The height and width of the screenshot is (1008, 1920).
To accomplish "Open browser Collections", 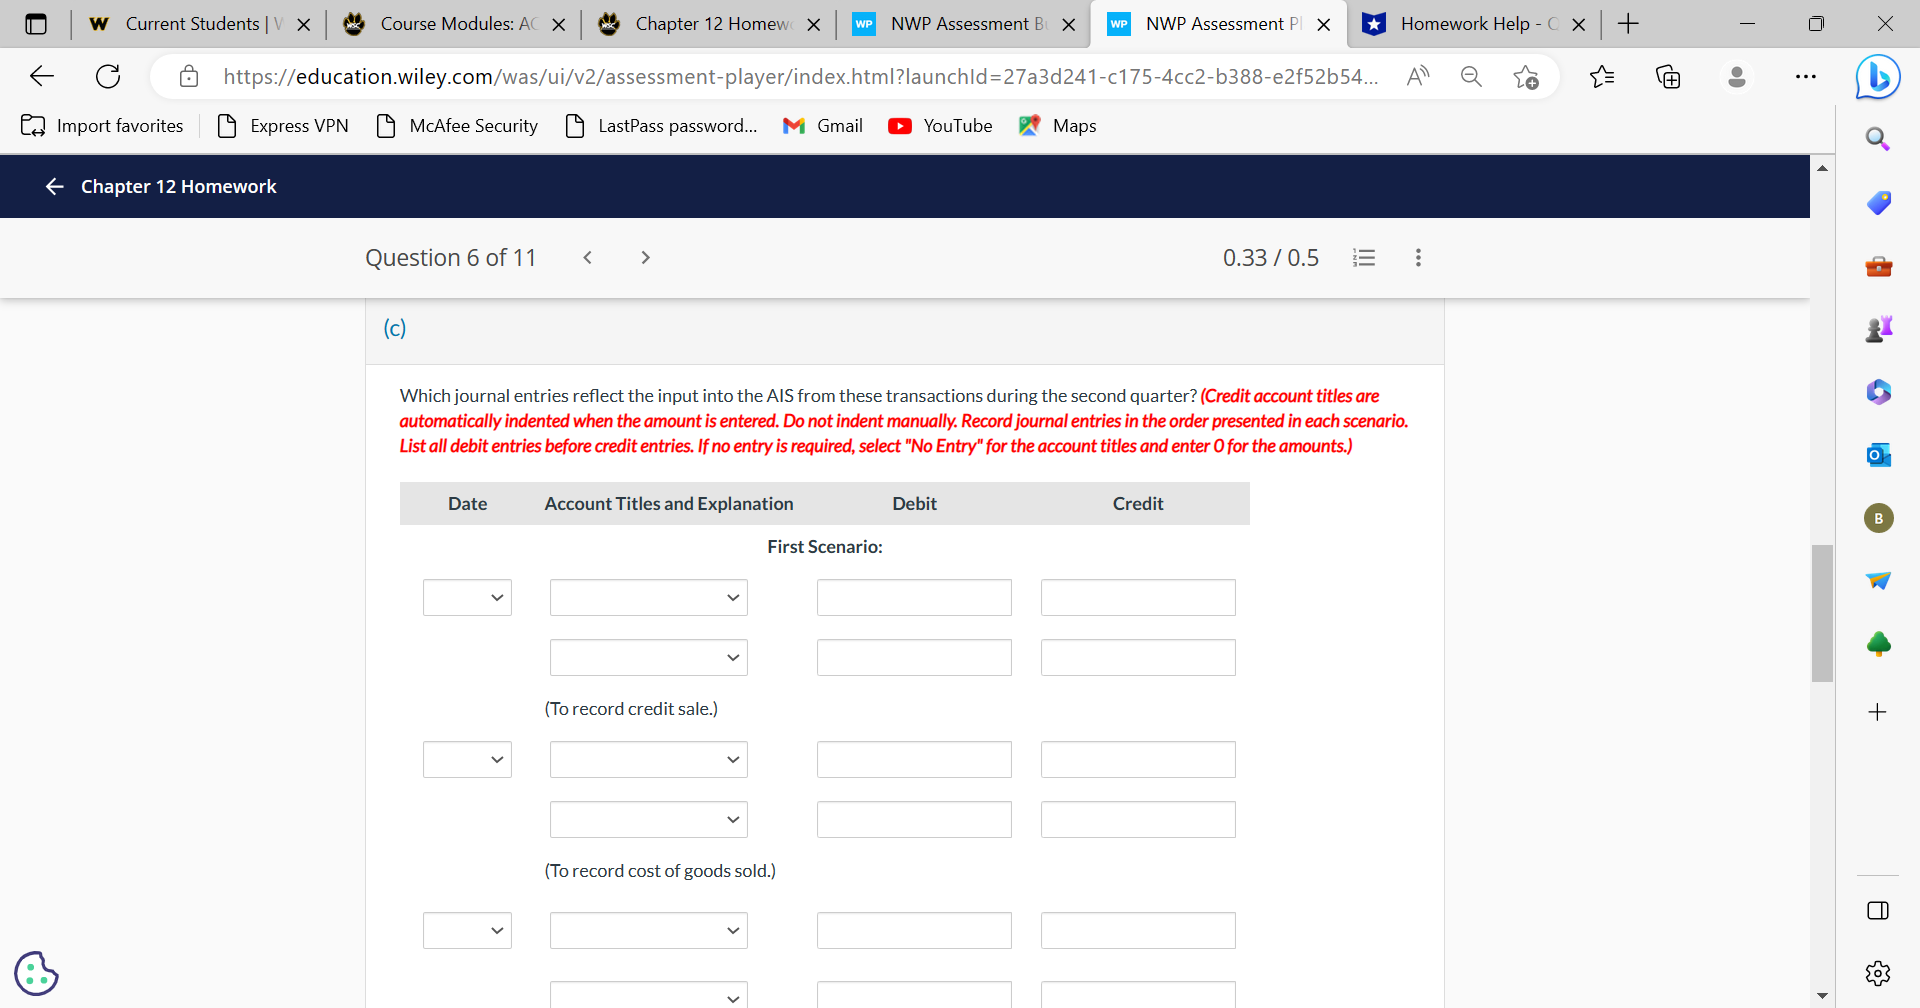I will tap(1668, 76).
